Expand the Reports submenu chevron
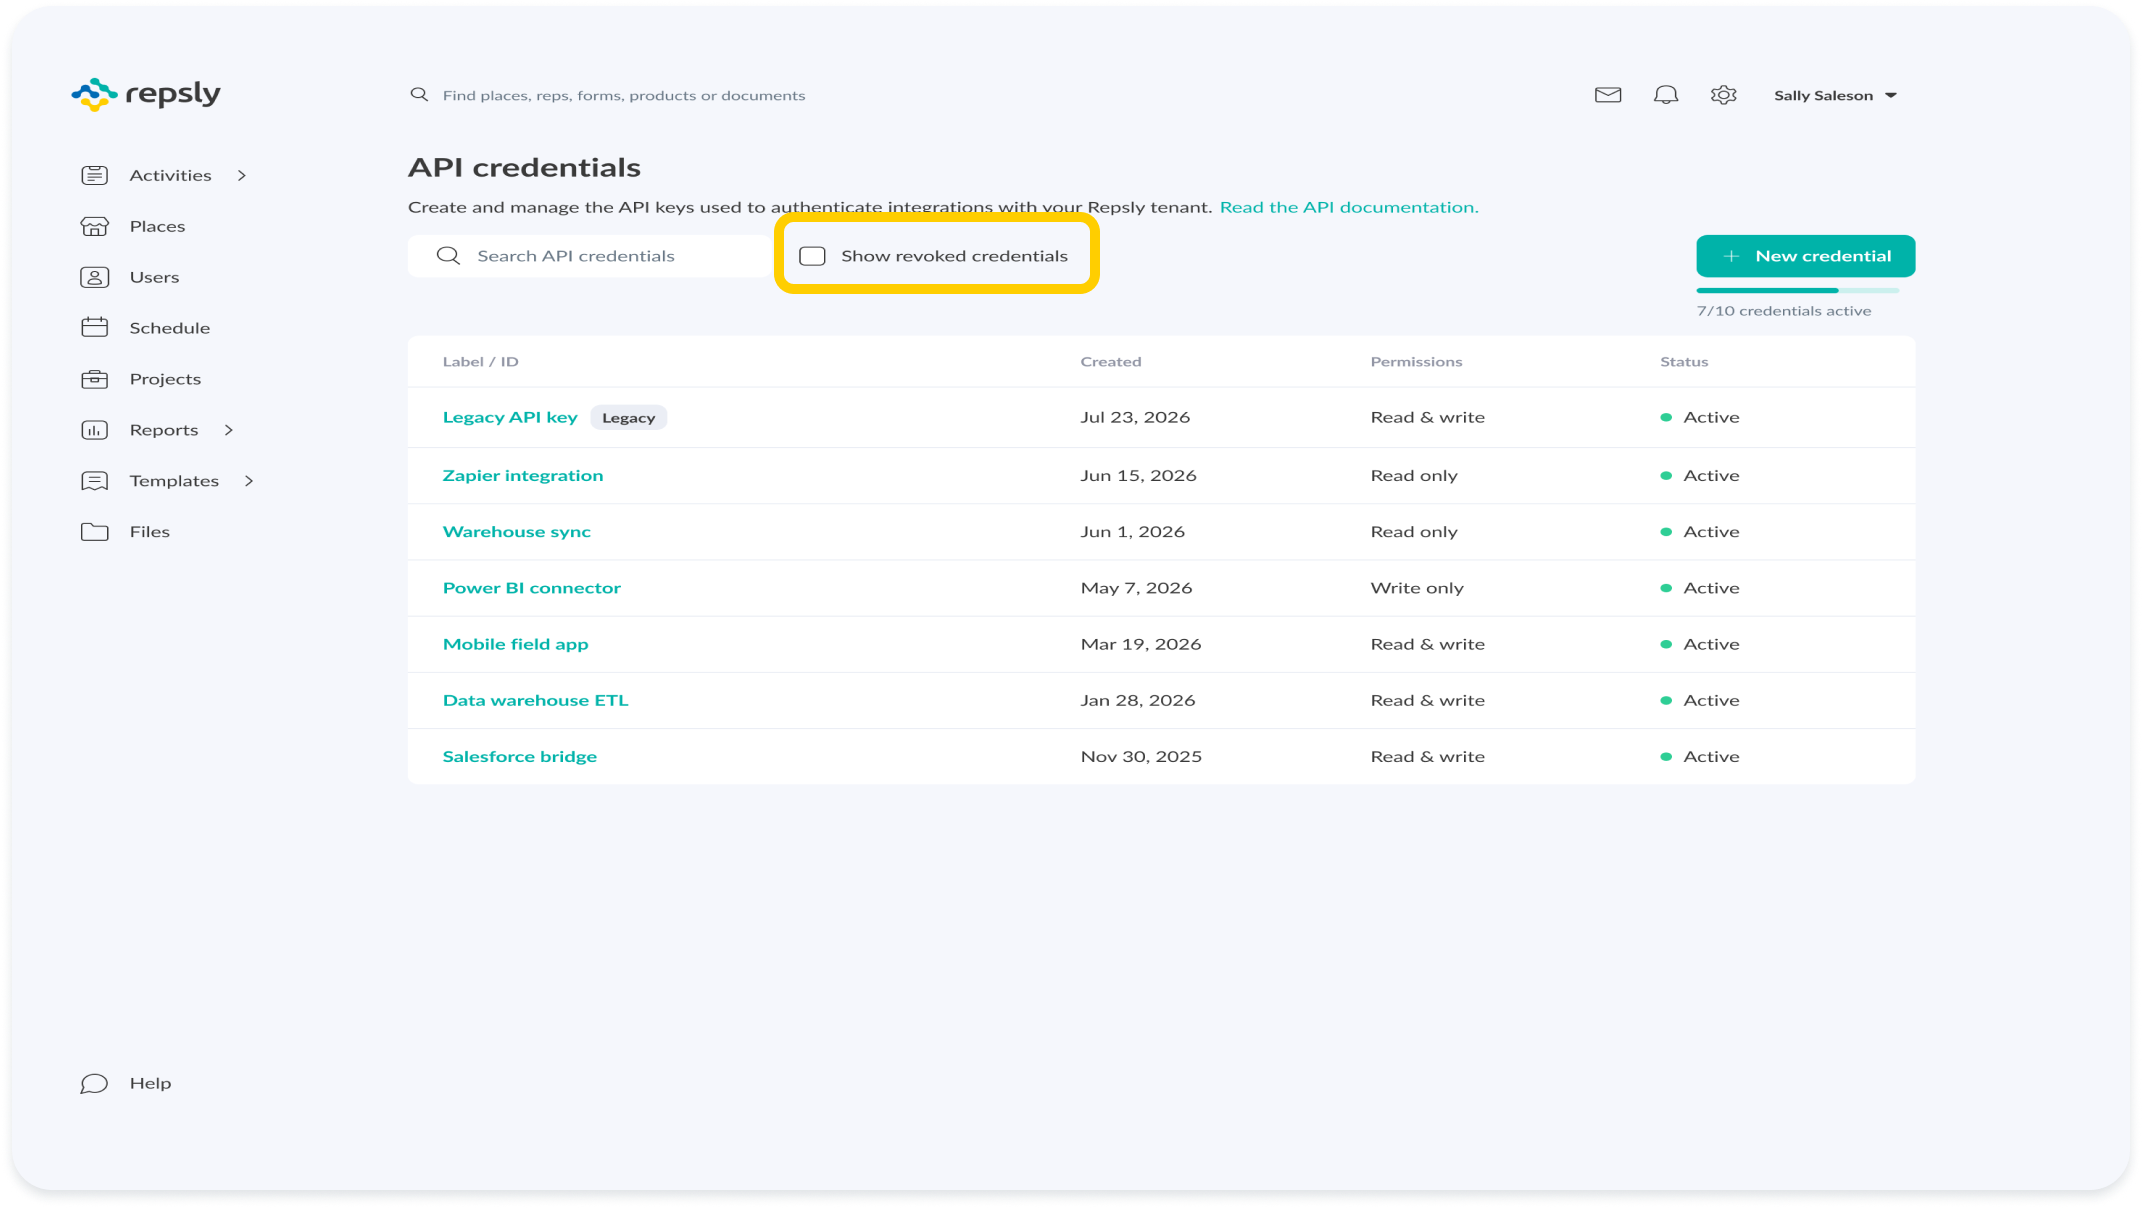Viewport: 2142px width, 1208px height. 229,430
